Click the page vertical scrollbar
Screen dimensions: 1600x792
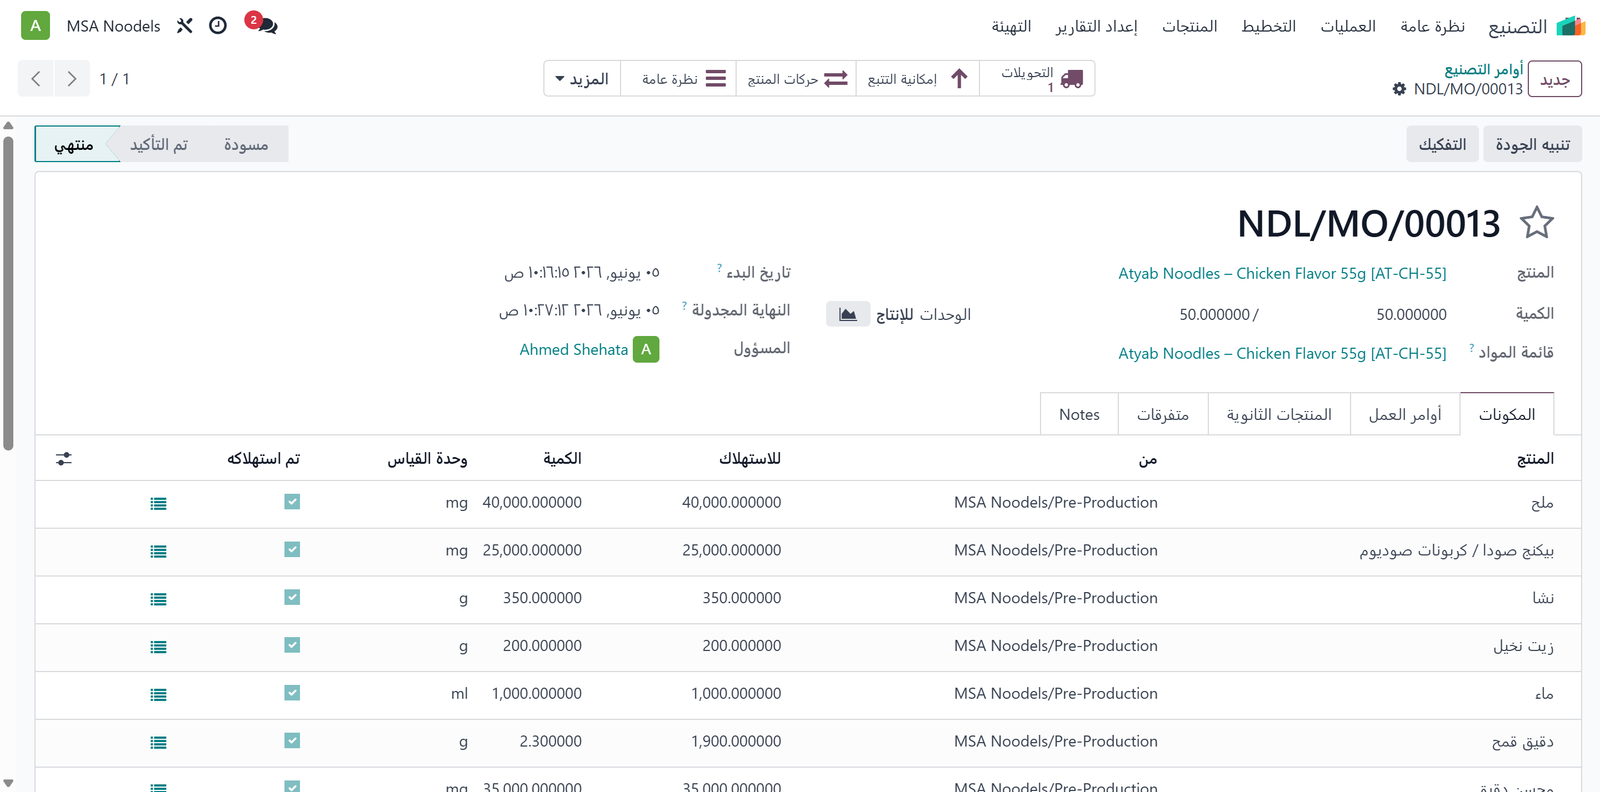coord(8,292)
